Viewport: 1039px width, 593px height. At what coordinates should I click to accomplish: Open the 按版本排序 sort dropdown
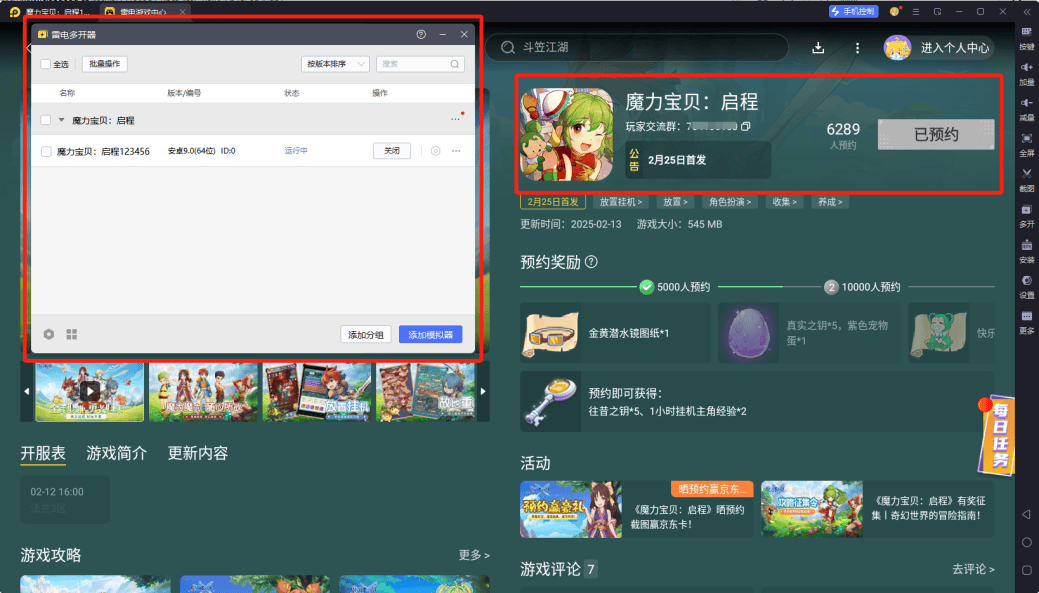tap(335, 64)
